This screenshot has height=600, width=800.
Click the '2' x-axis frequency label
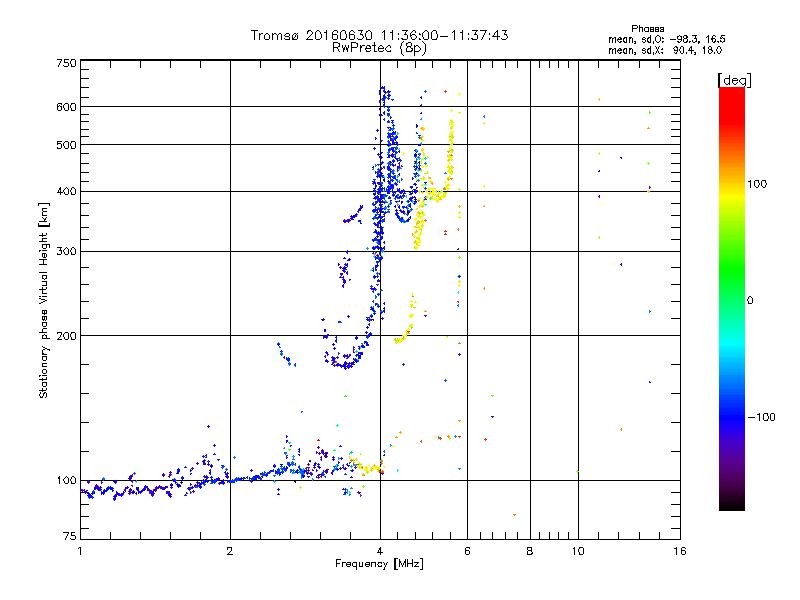click(x=230, y=551)
